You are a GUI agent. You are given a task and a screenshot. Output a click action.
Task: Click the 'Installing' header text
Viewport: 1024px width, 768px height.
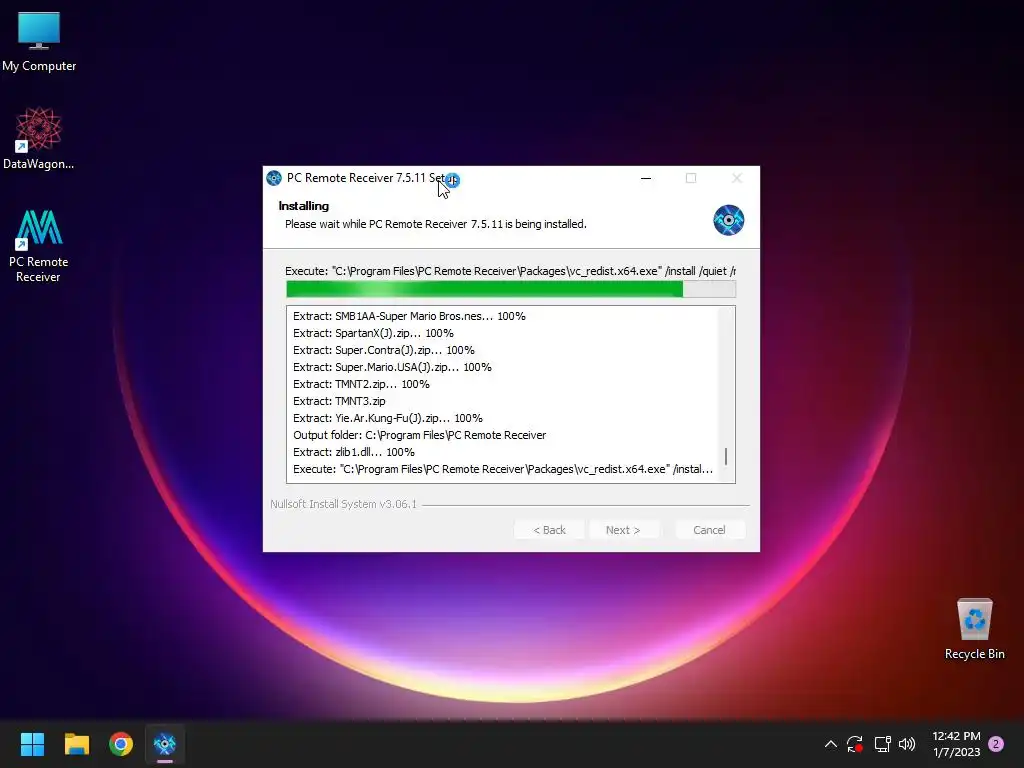(x=304, y=206)
